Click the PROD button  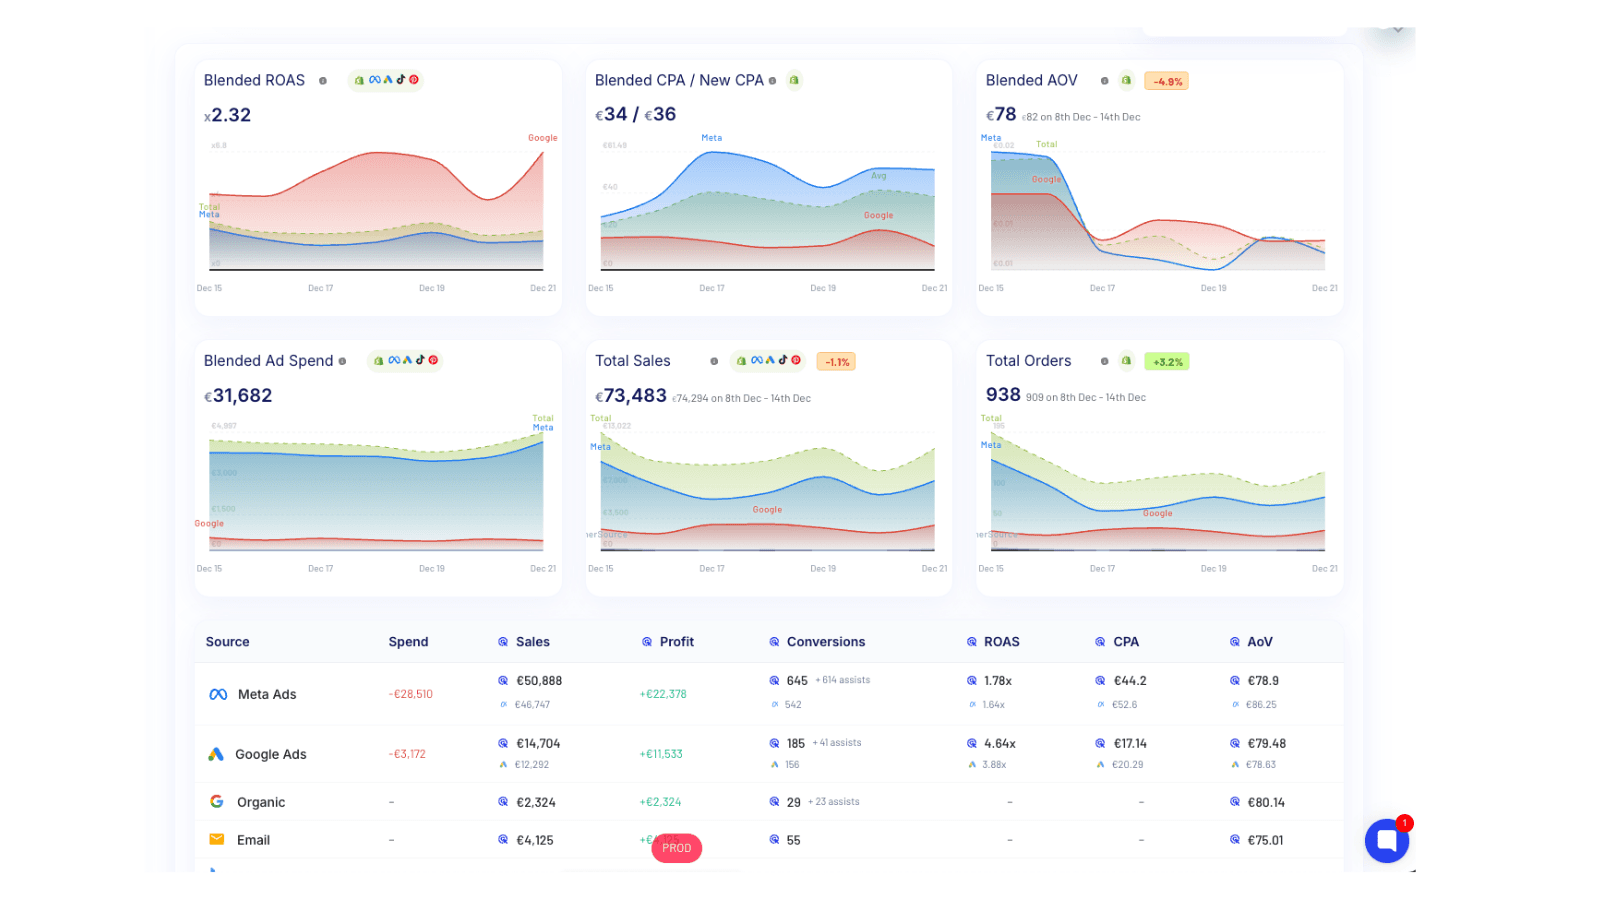(677, 847)
